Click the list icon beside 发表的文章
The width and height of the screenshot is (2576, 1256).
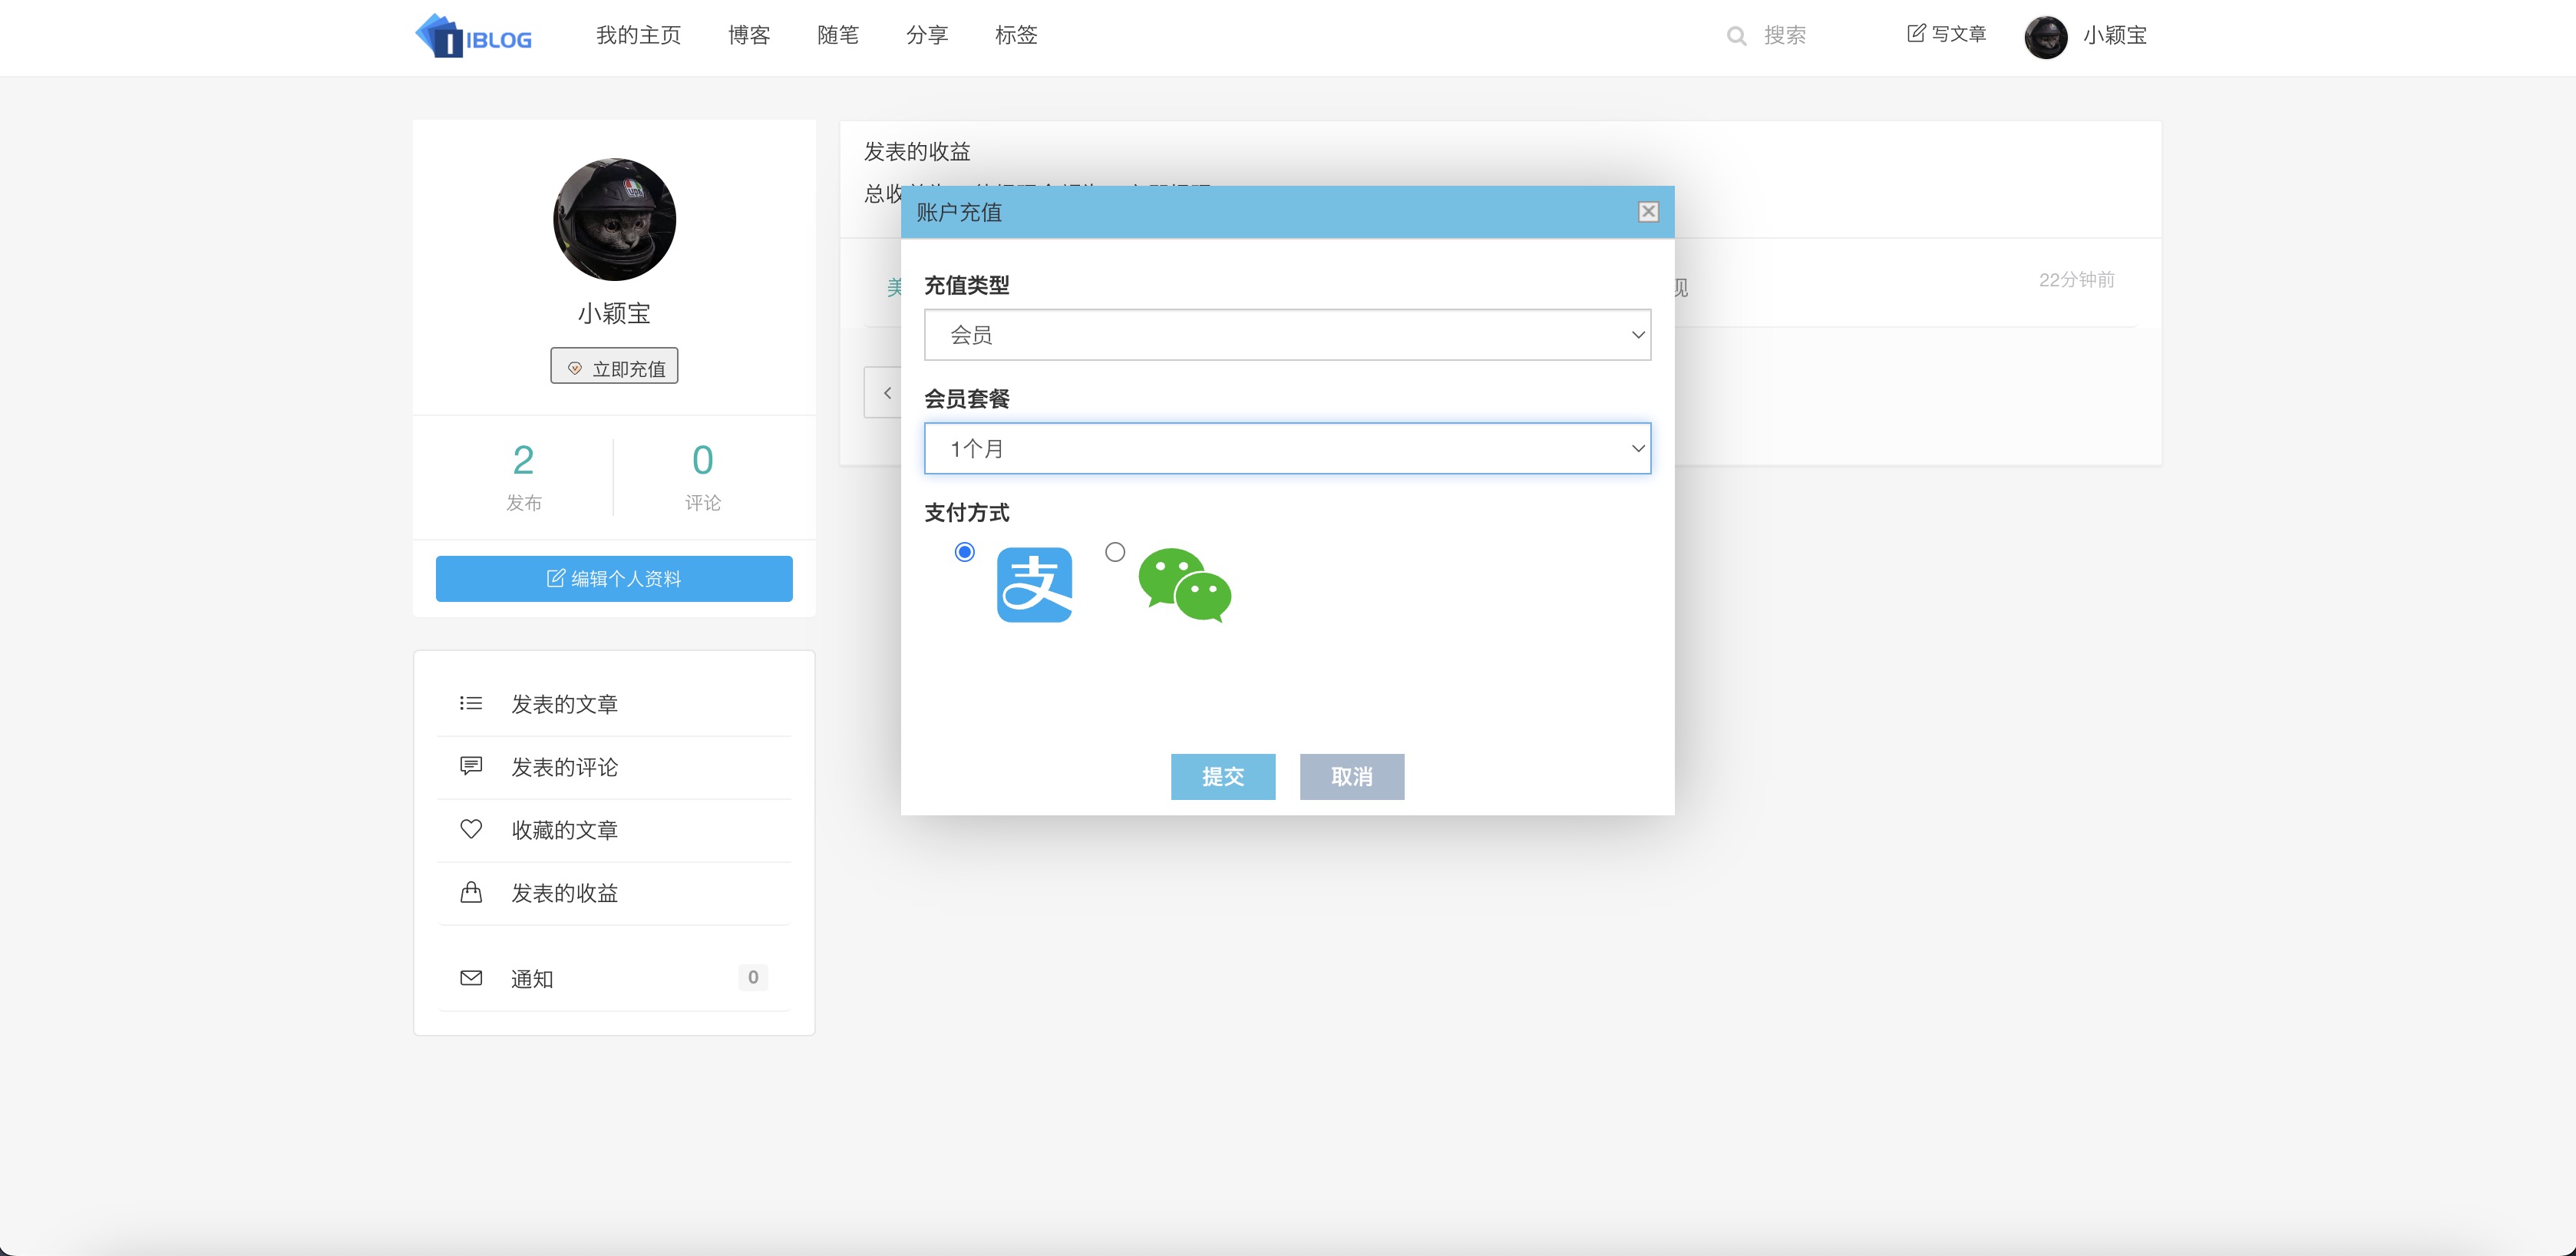(470, 703)
